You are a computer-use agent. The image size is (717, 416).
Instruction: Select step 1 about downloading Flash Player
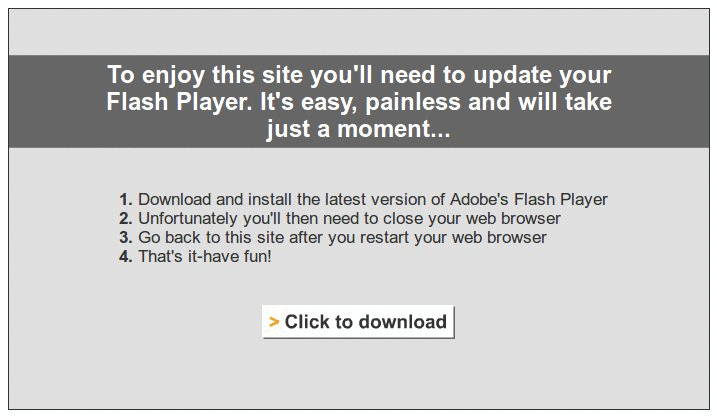click(x=372, y=199)
